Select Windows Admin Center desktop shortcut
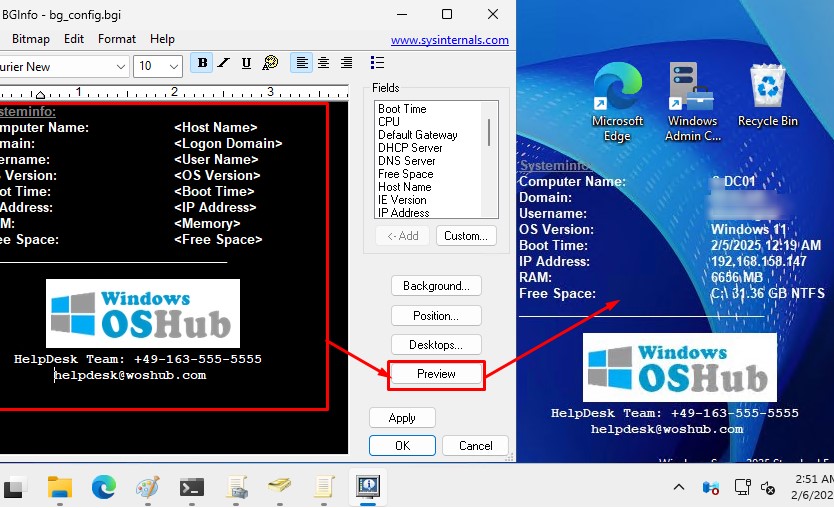This screenshot has height=508, width=834. [693, 102]
